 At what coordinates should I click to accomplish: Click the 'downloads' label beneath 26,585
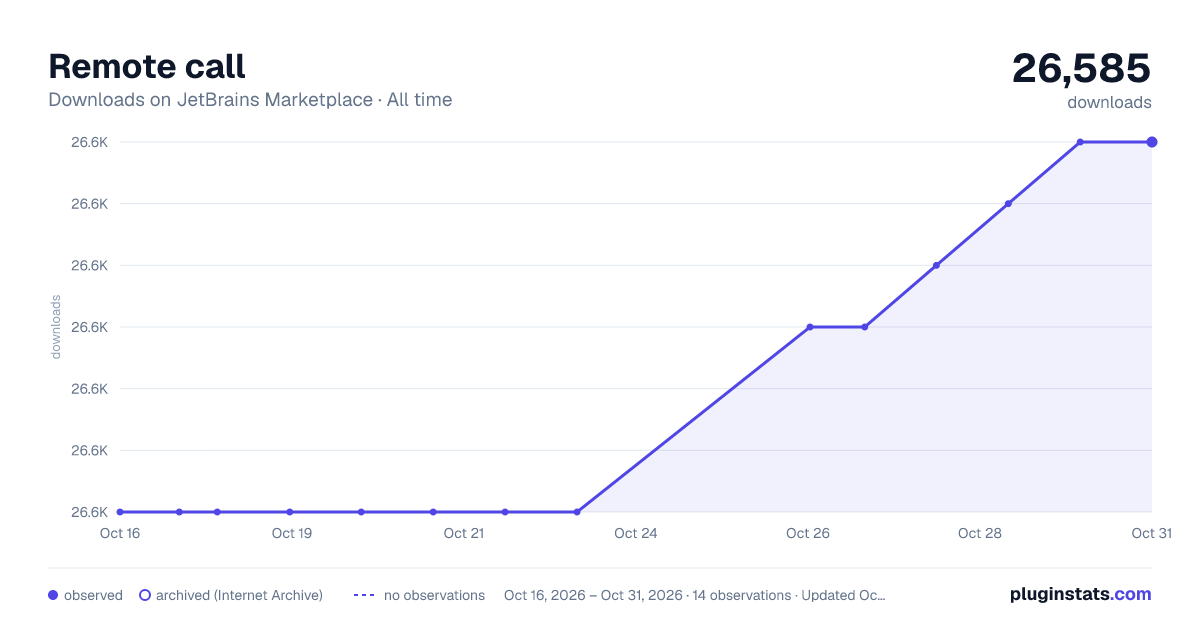click(x=1109, y=102)
